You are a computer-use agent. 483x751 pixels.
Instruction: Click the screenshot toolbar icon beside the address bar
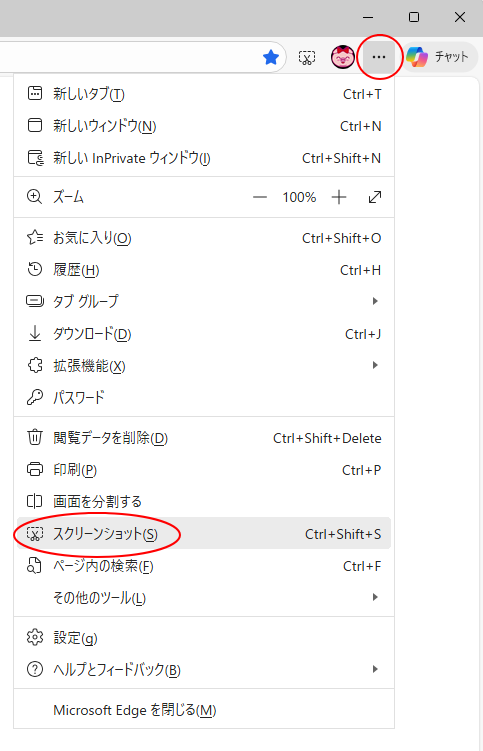coord(307,57)
